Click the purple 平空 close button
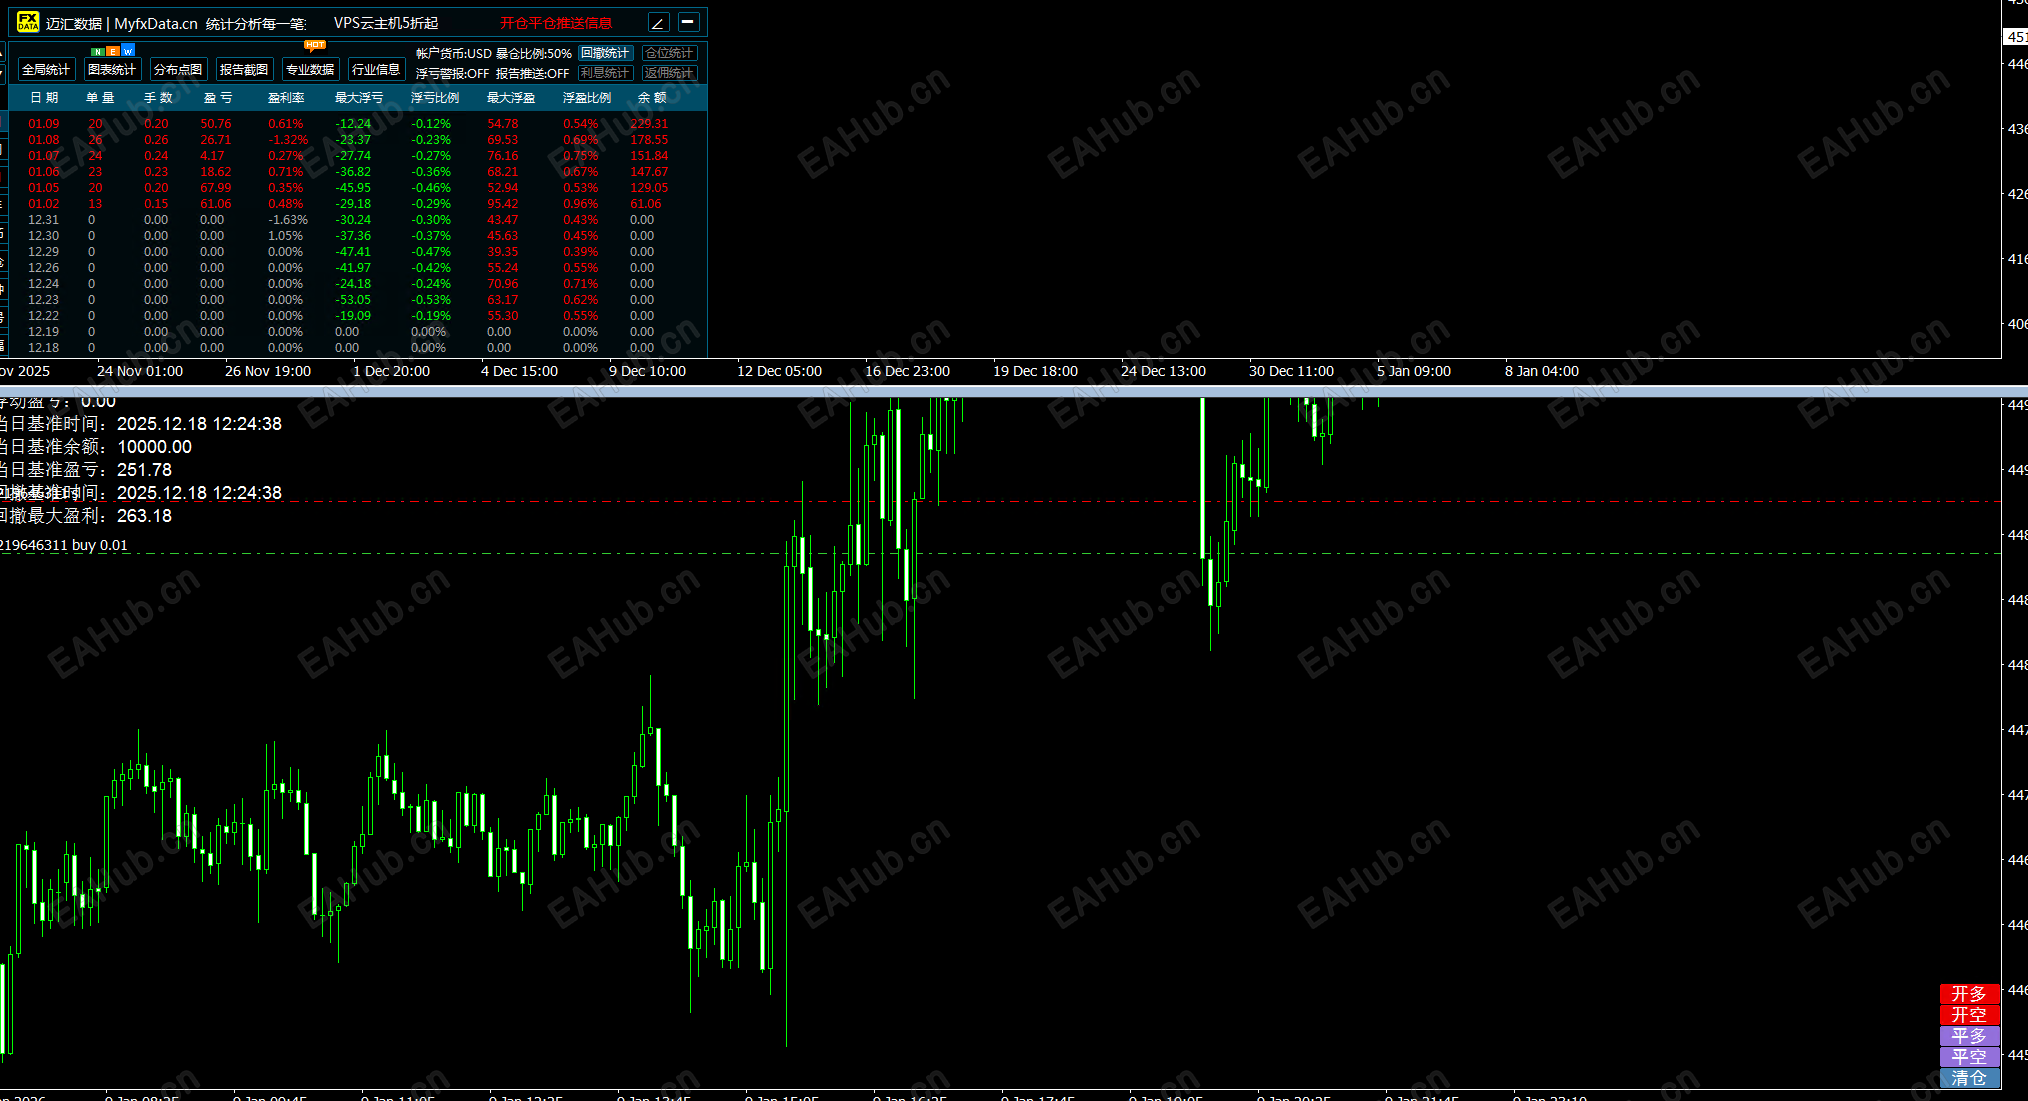The height and width of the screenshot is (1101, 2028). click(1968, 1056)
